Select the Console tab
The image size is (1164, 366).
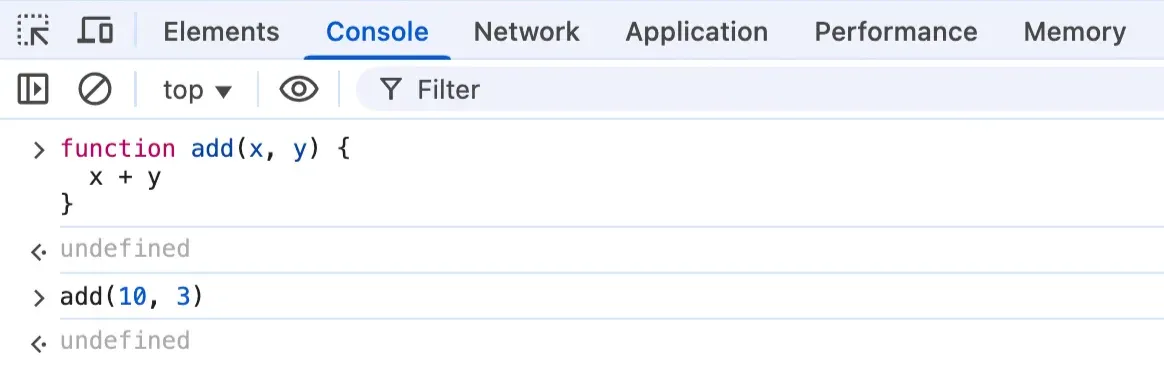pos(377,31)
